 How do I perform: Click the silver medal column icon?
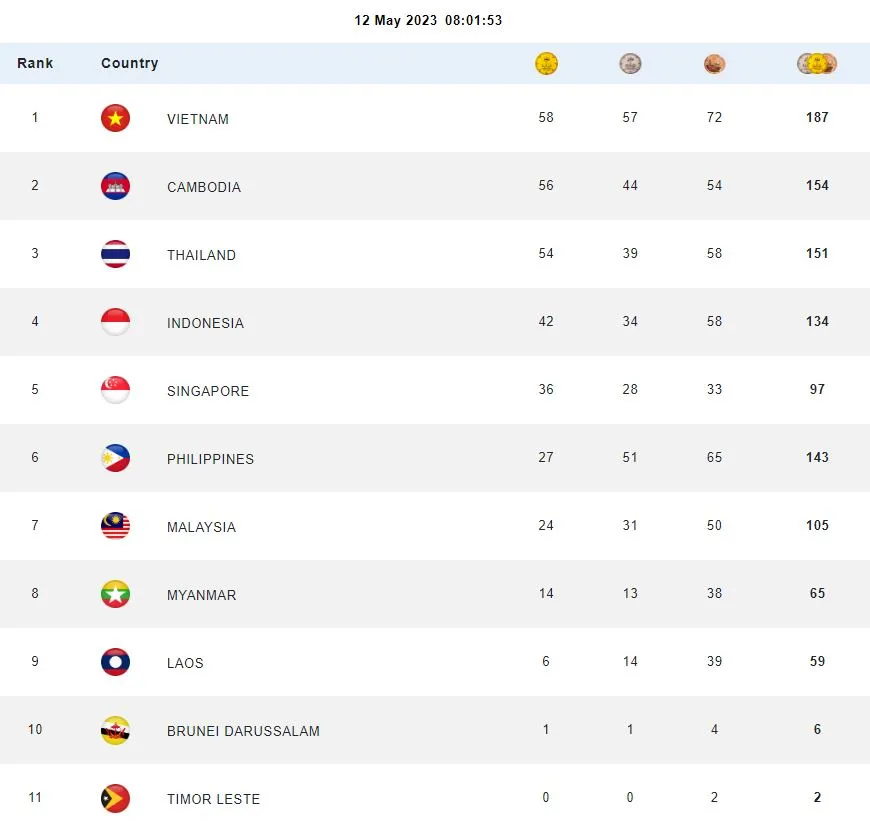click(630, 64)
